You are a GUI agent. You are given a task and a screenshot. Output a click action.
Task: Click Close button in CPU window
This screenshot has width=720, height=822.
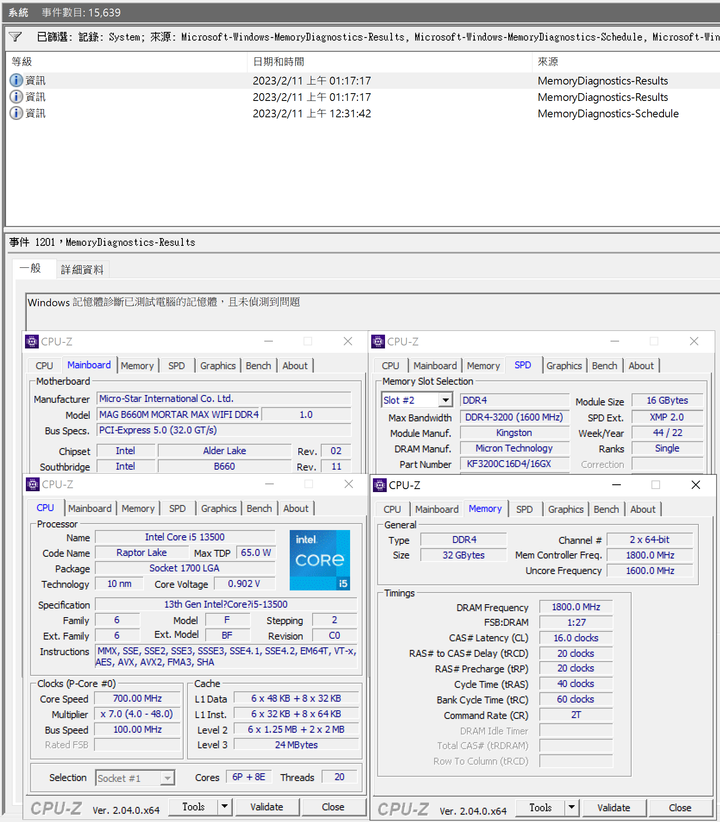click(x=333, y=807)
